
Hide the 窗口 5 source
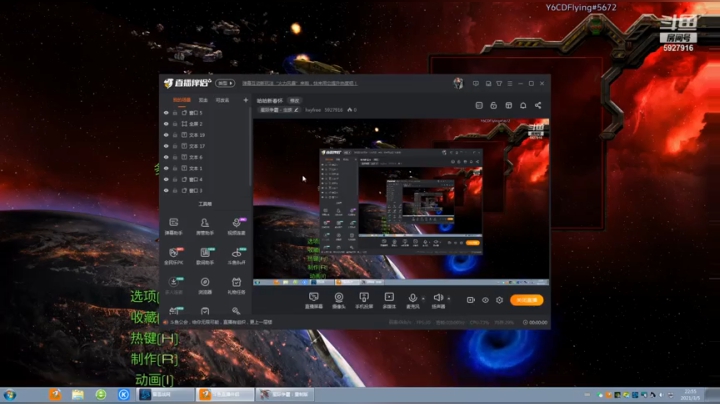166,112
